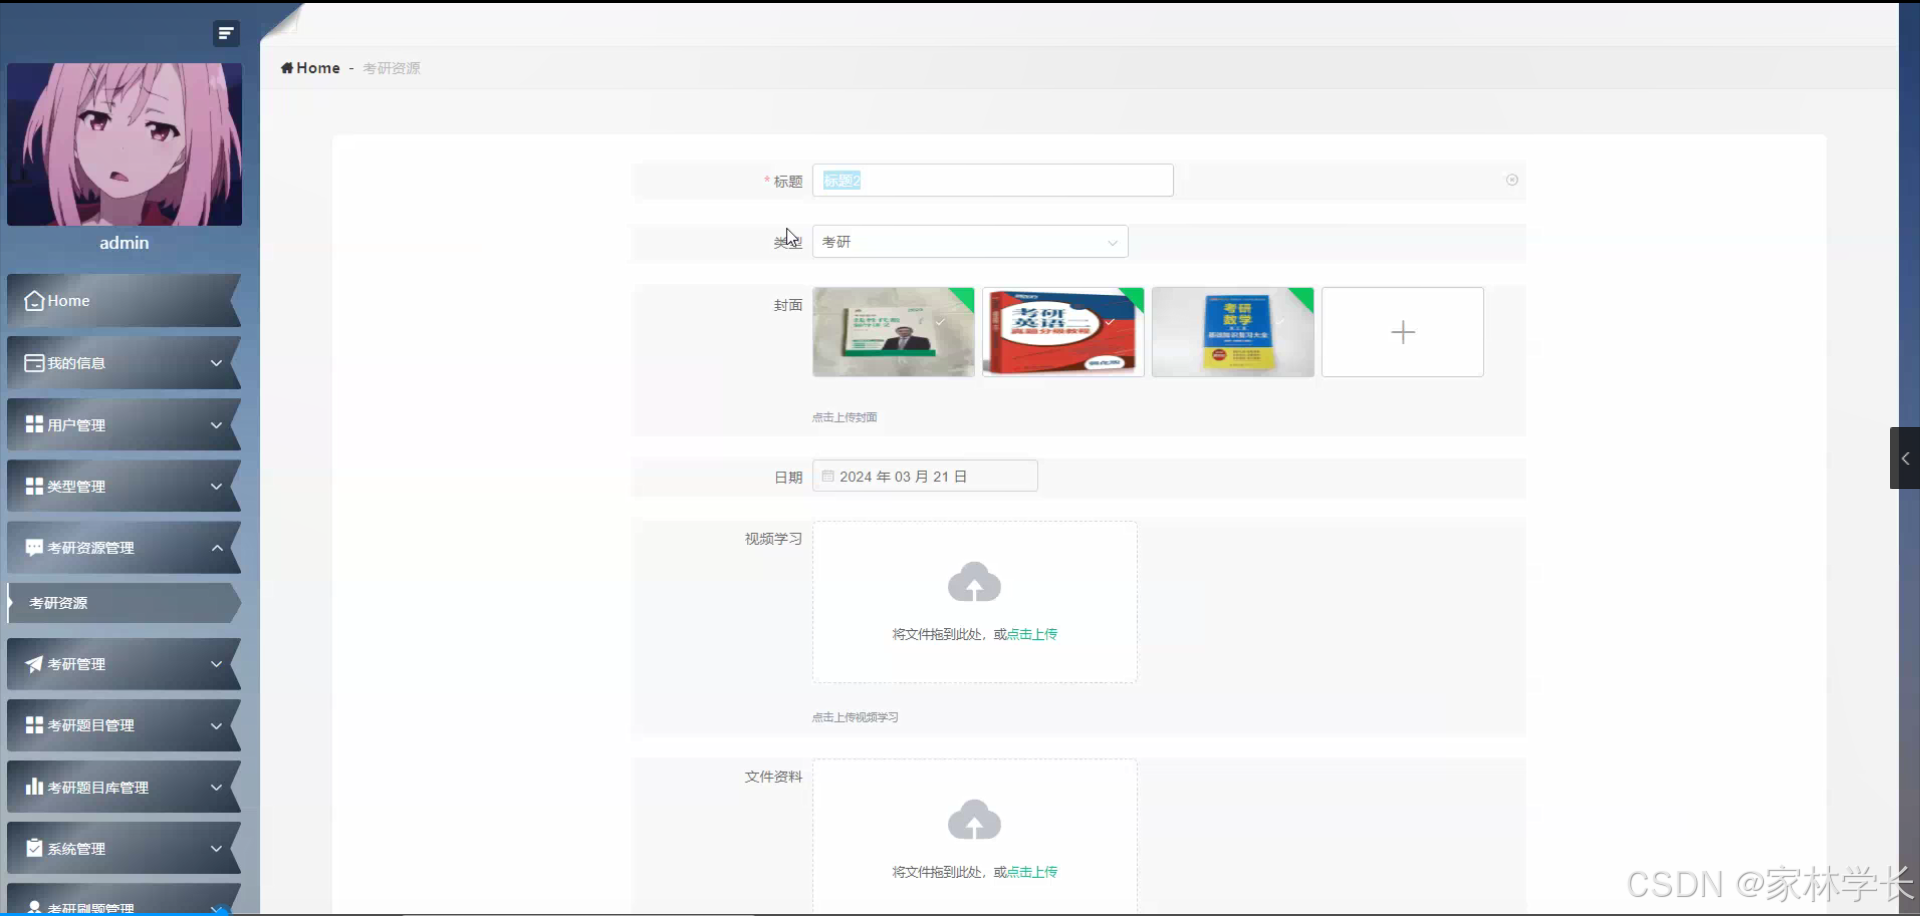Image resolution: width=1920 pixels, height=916 pixels.
Task: Click the 考研题目库管理 bar-chart icon
Action: tap(33, 787)
